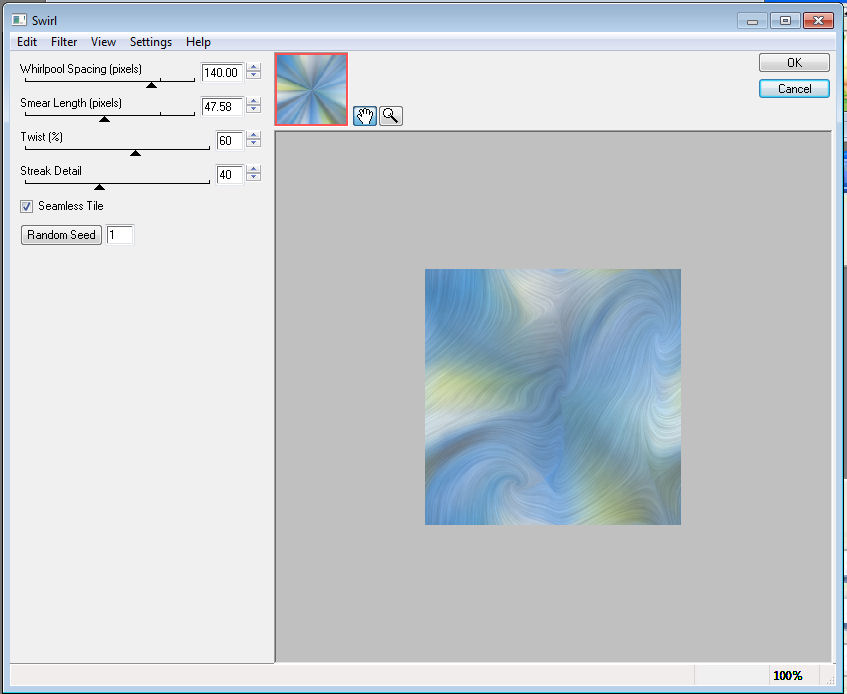Image resolution: width=847 pixels, height=694 pixels.
Task: Open the View menu
Action: pos(103,42)
